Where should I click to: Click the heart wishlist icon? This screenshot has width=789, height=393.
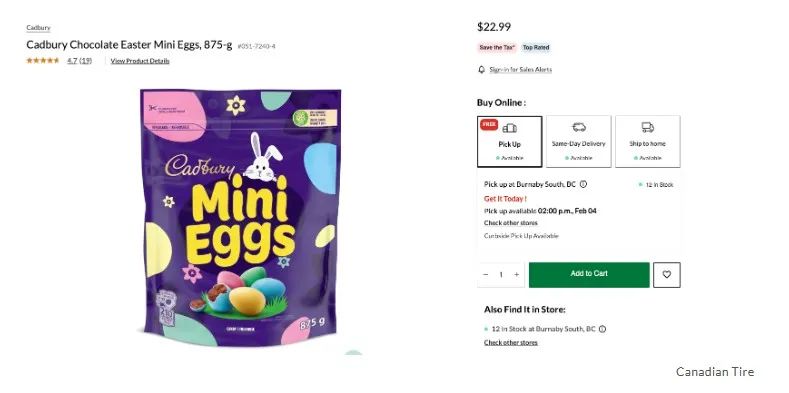(667, 275)
